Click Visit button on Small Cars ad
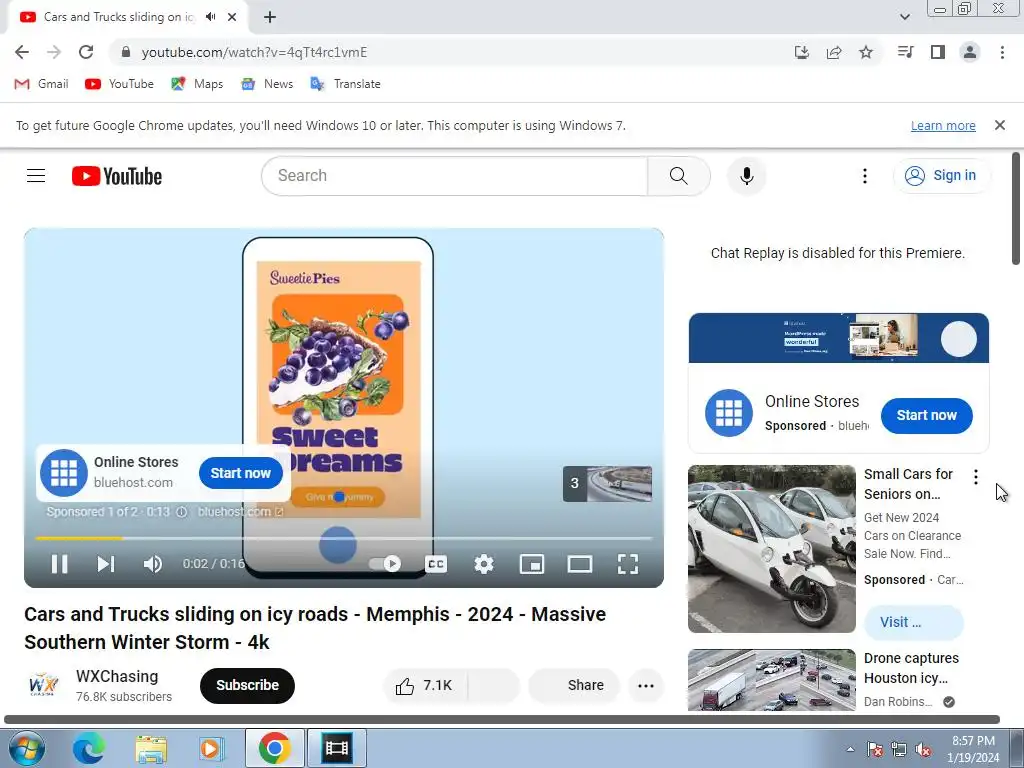 (x=913, y=622)
